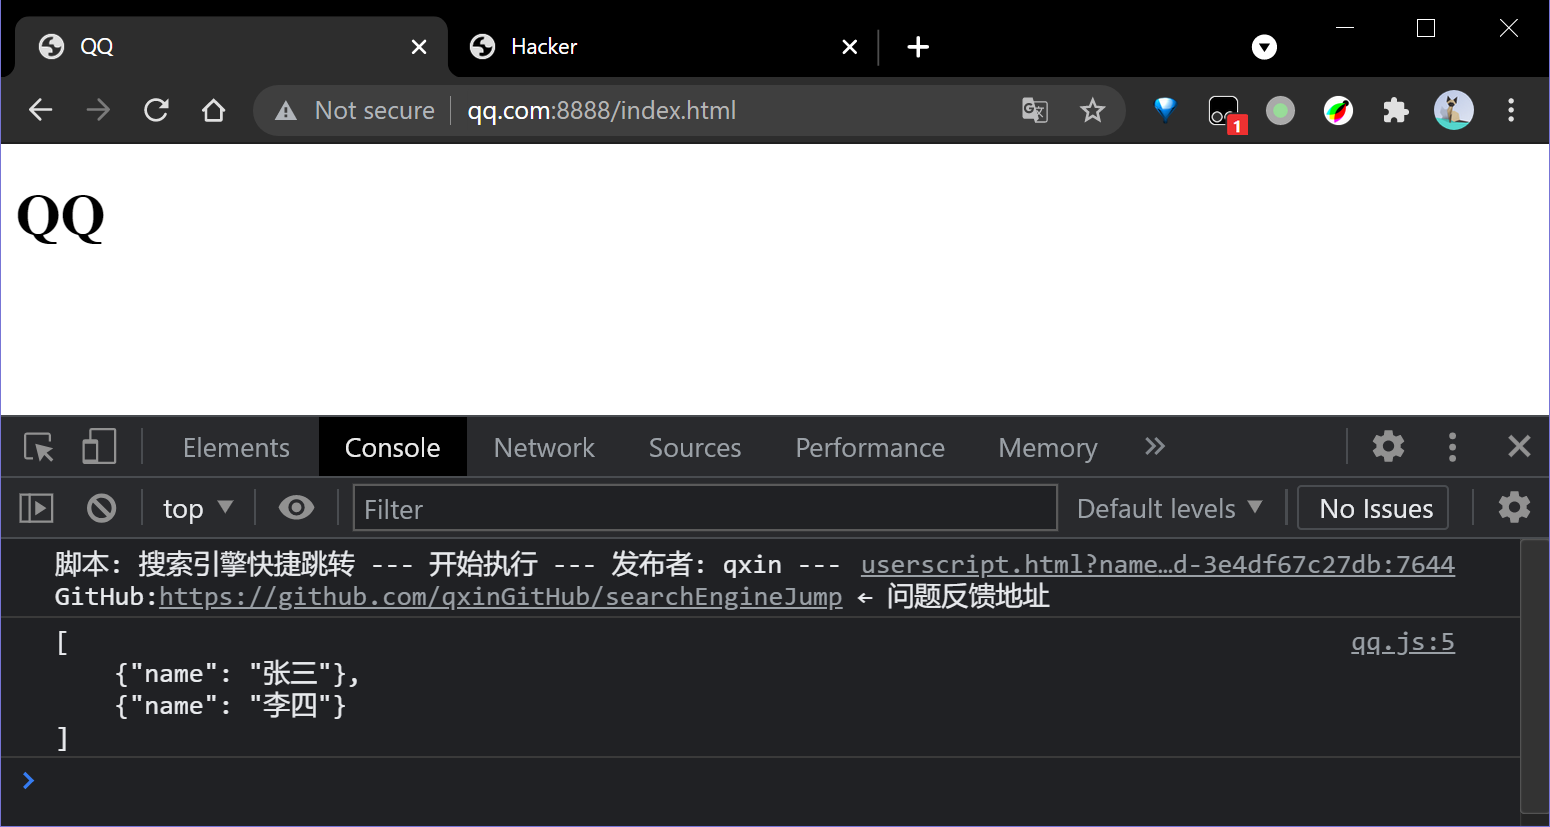Open the gray circle extension icon
The width and height of the screenshot is (1550, 827).
[x=1280, y=110]
